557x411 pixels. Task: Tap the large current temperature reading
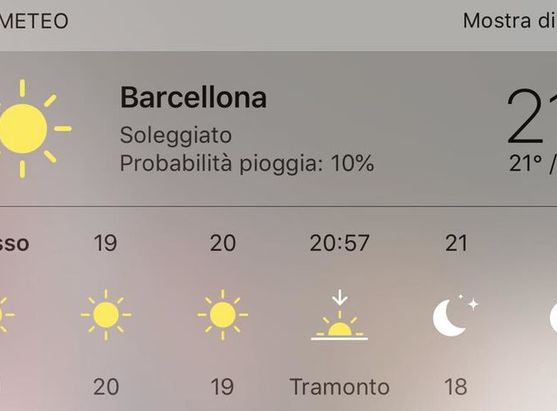[x=531, y=116]
